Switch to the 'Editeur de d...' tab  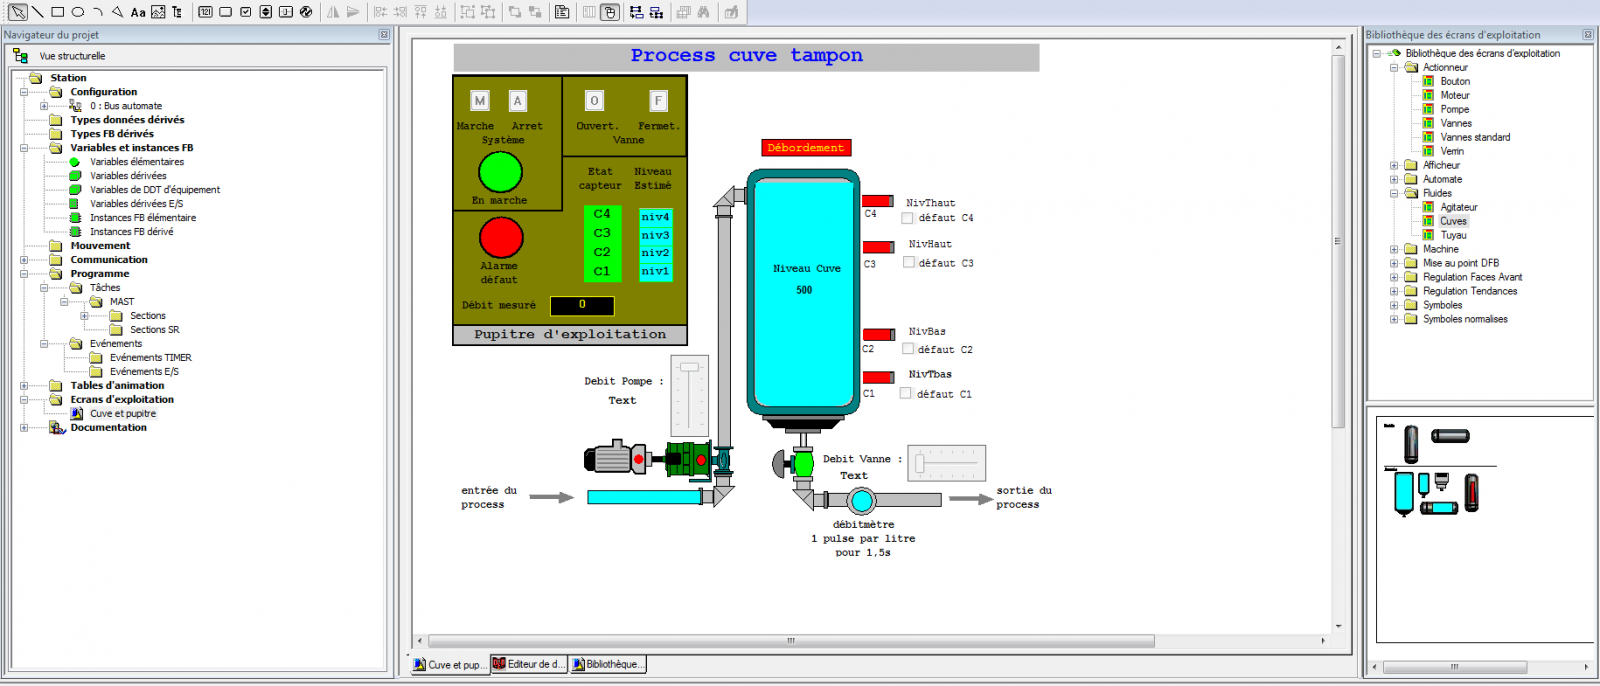click(529, 664)
